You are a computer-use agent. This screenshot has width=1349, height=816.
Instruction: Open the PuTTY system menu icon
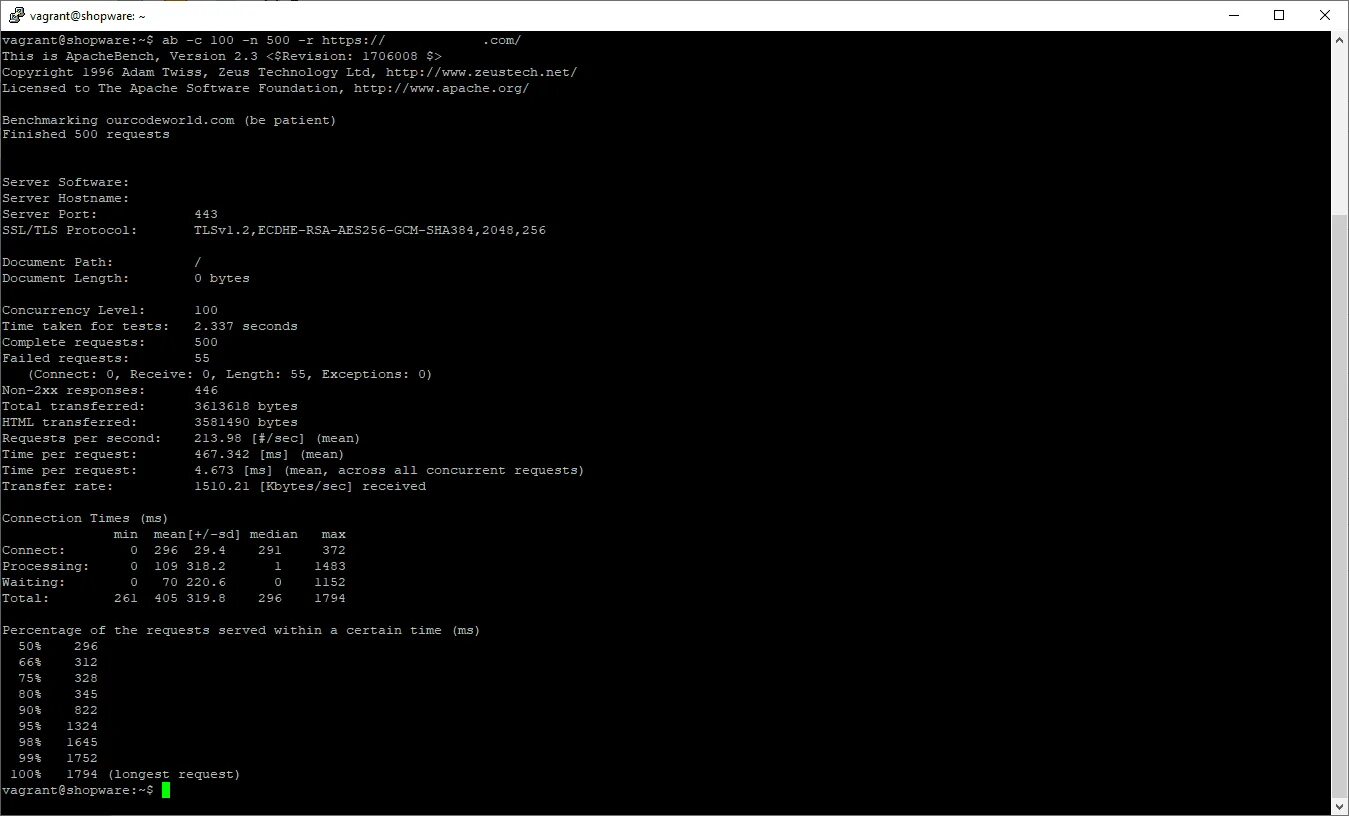16,15
